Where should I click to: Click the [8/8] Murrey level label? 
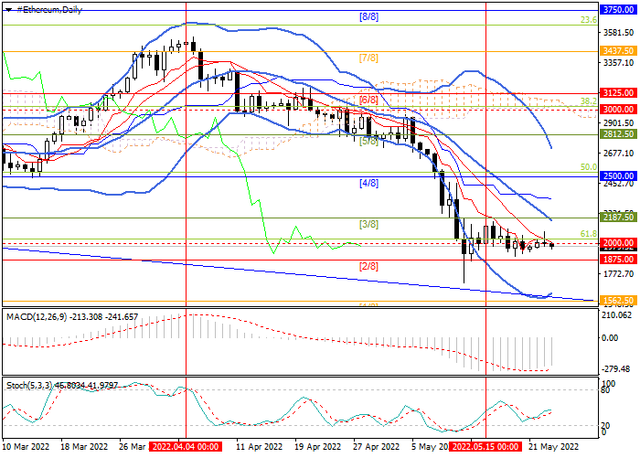(369, 17)
